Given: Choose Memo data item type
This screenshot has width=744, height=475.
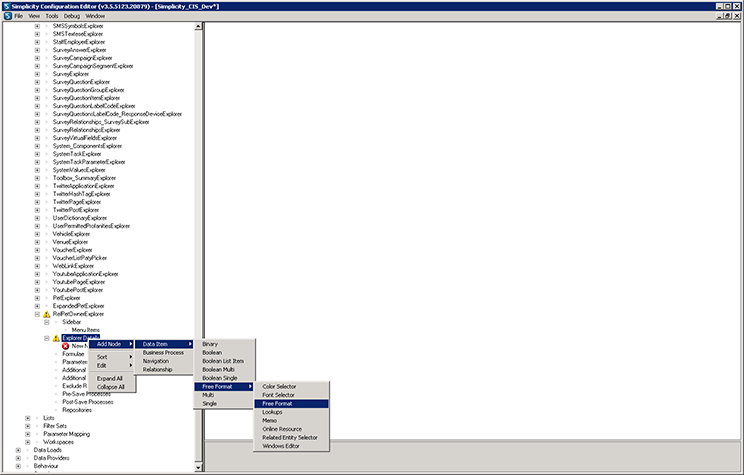Looking at the screenshot, I should point(291,421).
